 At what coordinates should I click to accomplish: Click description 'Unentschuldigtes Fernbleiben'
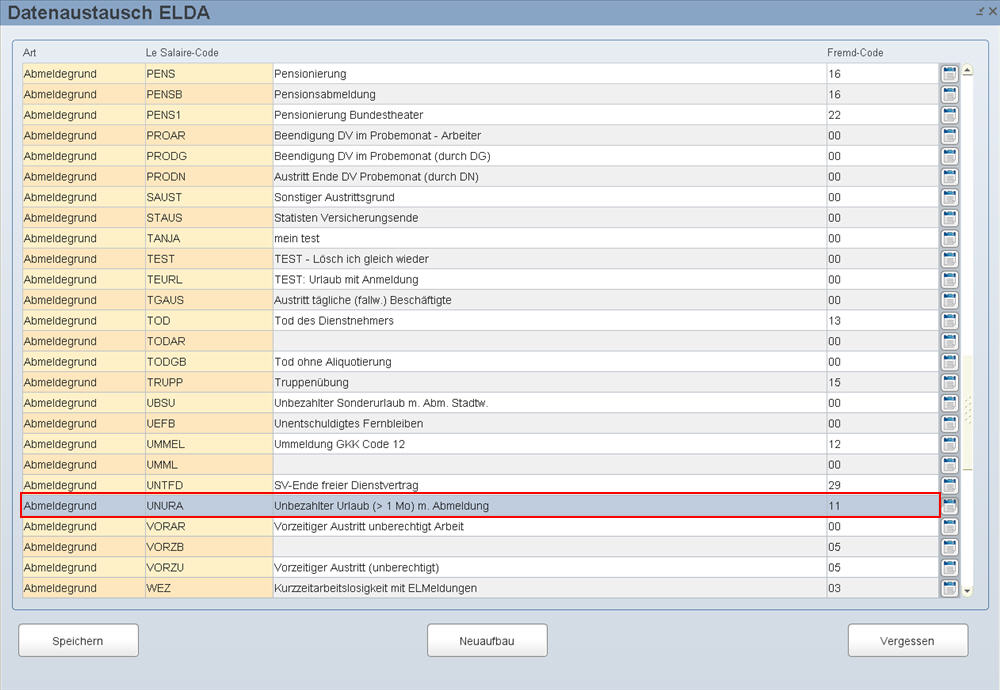(550, 423)
